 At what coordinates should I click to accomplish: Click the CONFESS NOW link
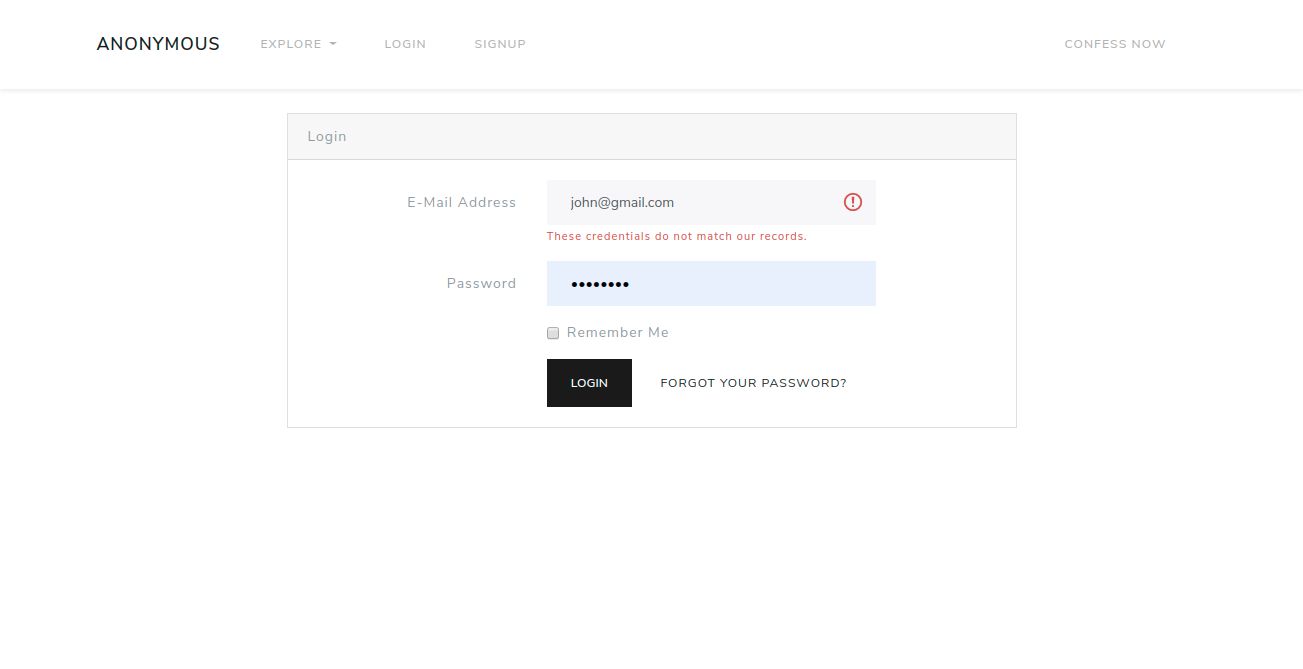pos(1114,44)
